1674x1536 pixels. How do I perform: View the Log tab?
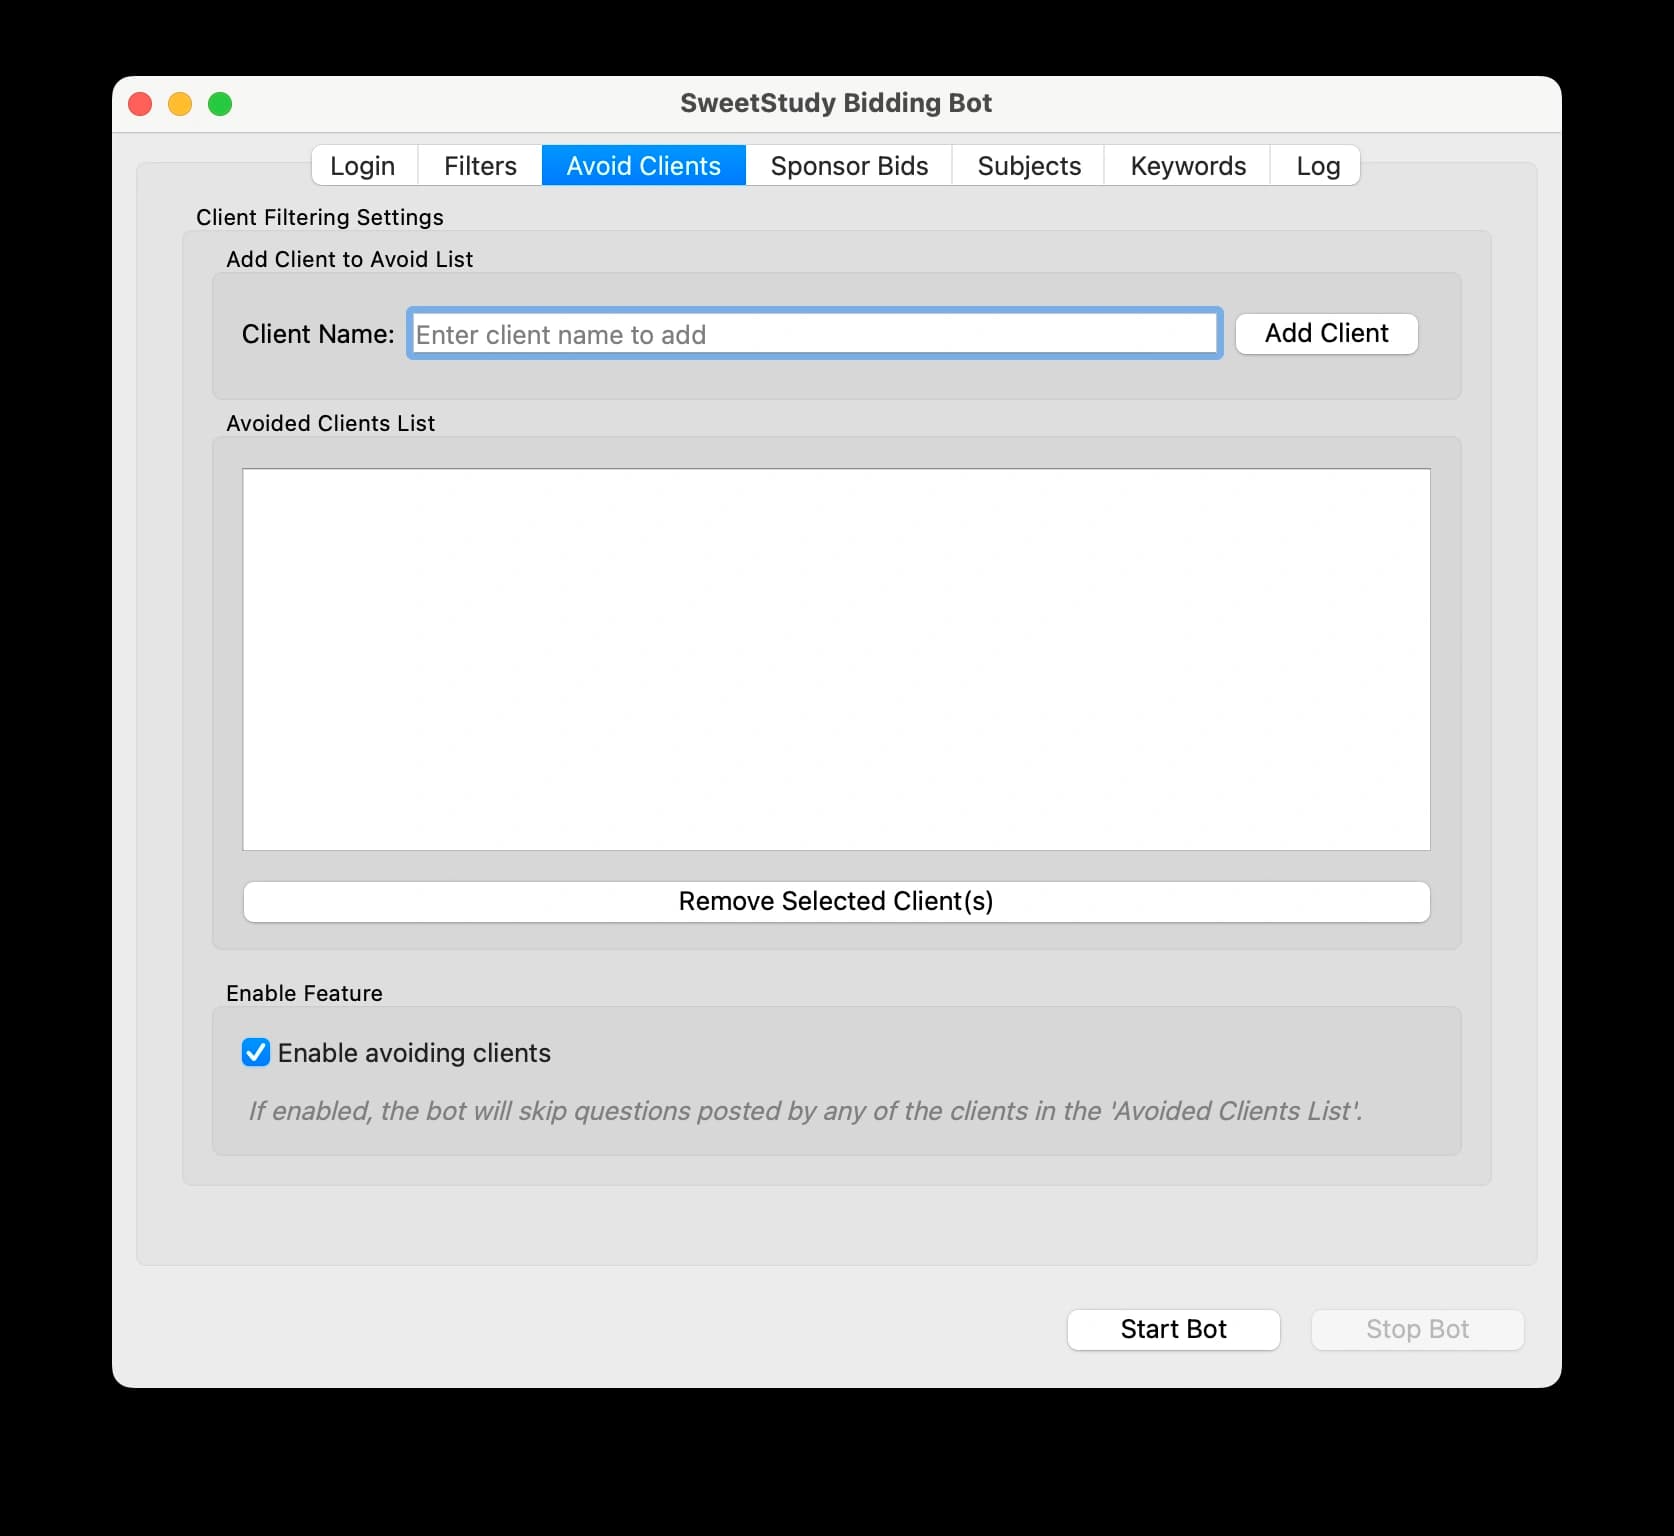click(1317, 166)
